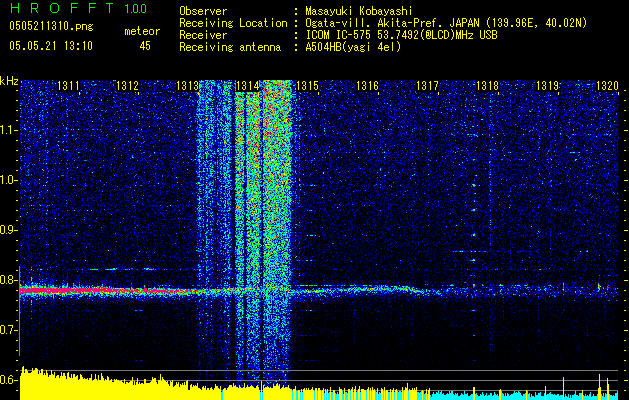Click the A504HB(yagi 4el) antenna text

click(x=353, y=47)
